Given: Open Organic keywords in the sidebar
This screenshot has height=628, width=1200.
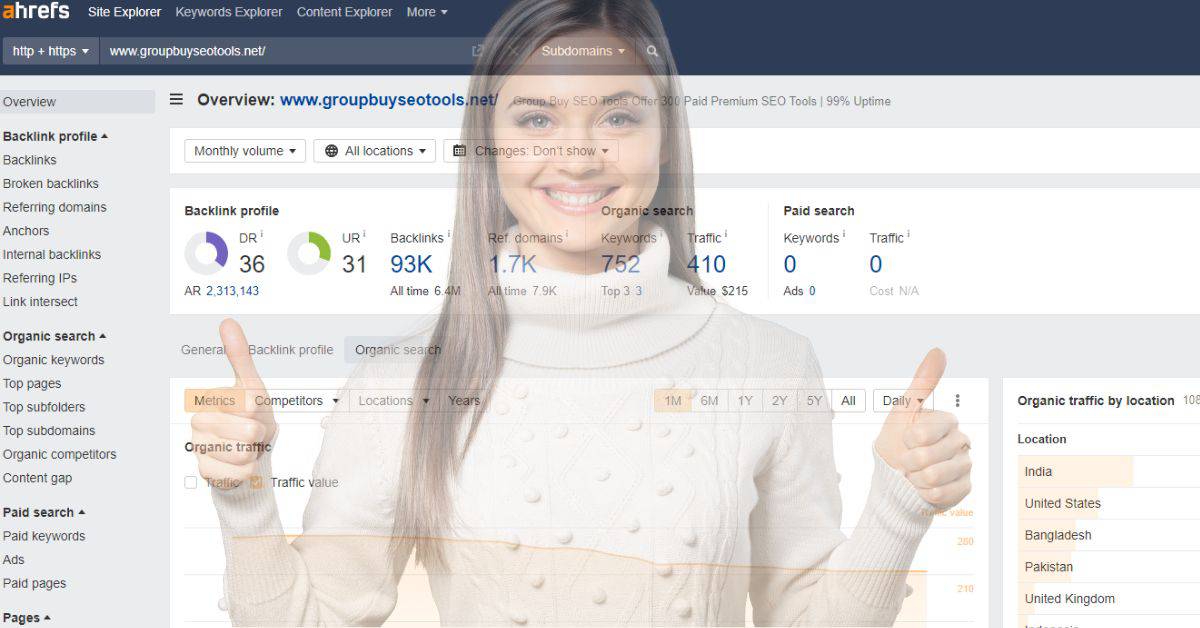Looking at the screenshot, I should [54, 360].
